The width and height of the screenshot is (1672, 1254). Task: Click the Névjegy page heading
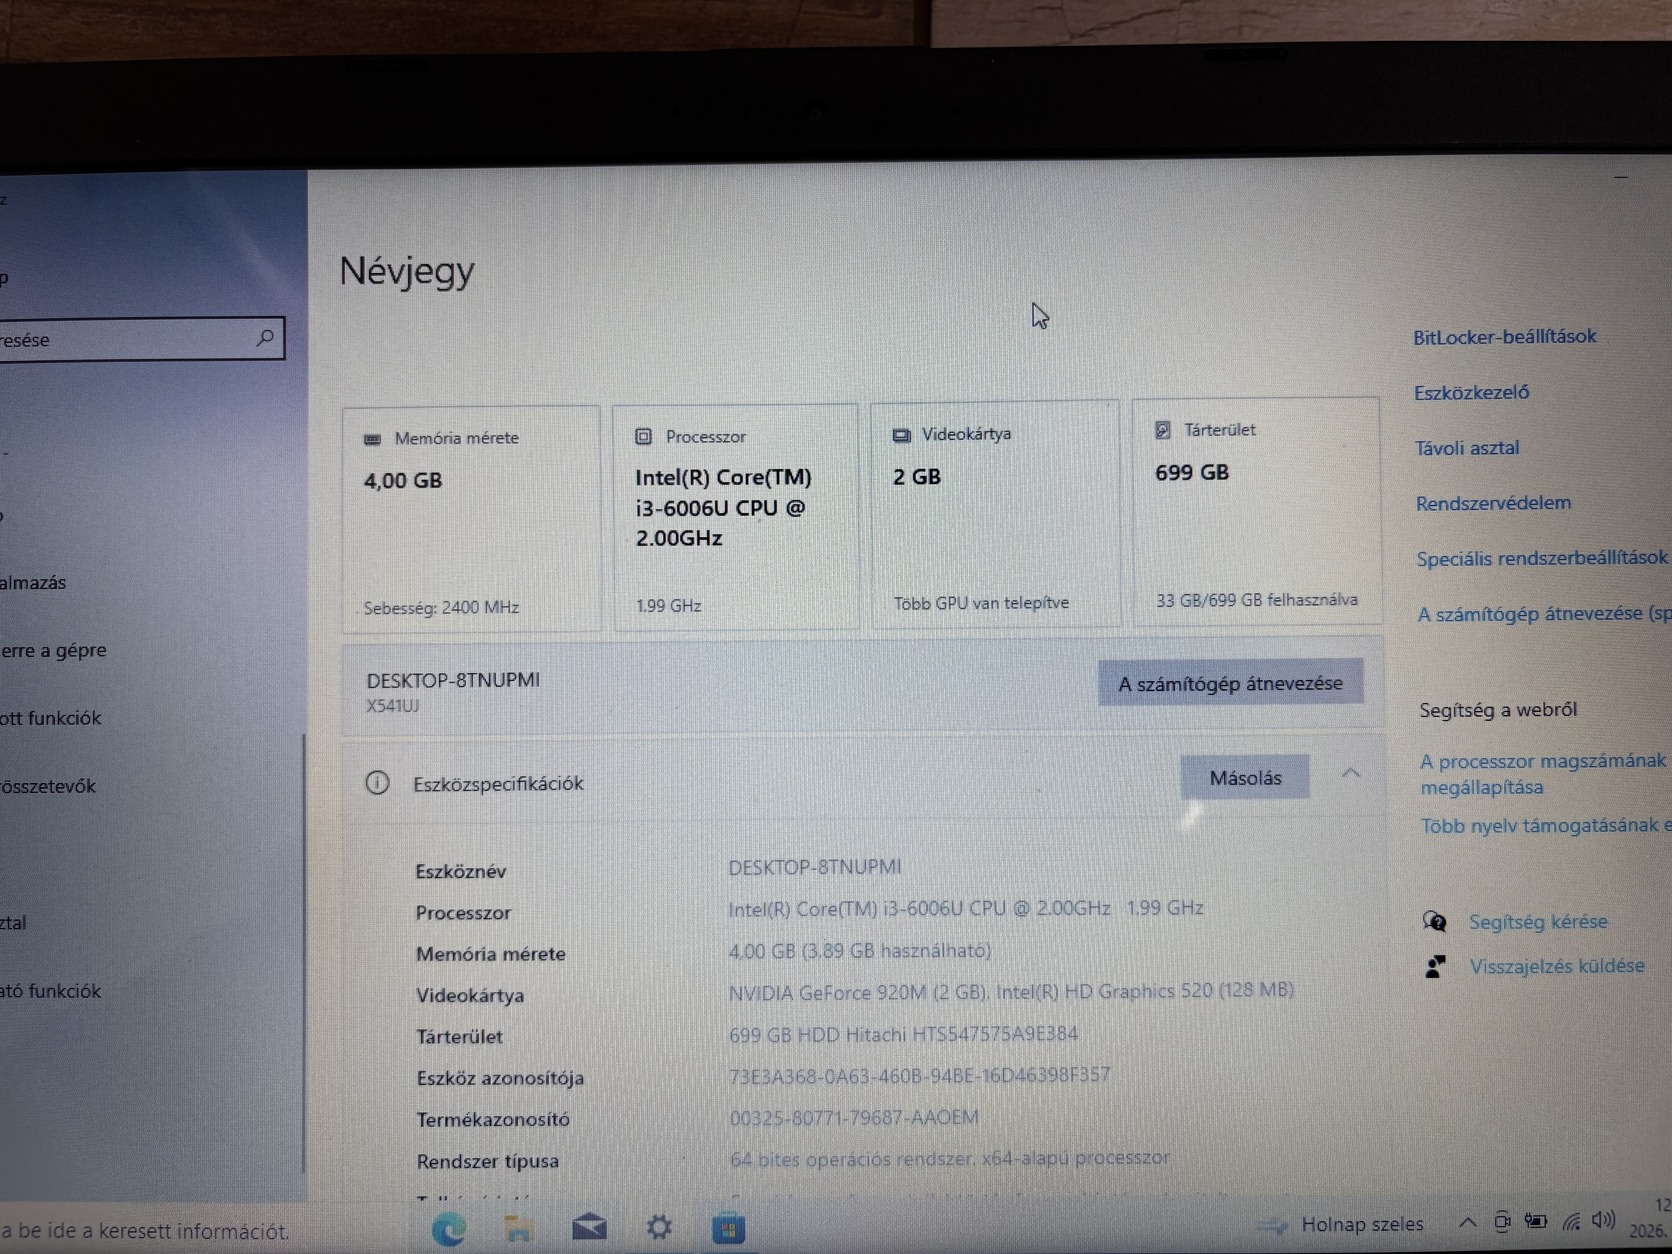pyautogui.click(x=406, y=271)
